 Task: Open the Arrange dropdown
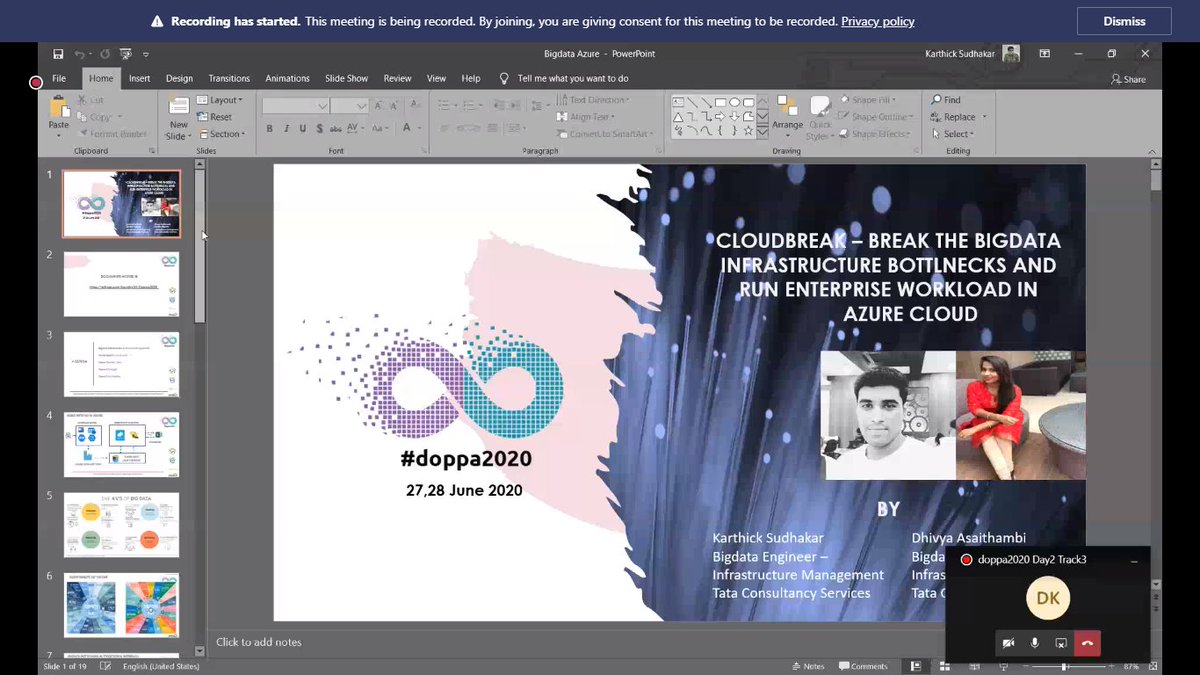pyautogui.click(x=787, y=115)
